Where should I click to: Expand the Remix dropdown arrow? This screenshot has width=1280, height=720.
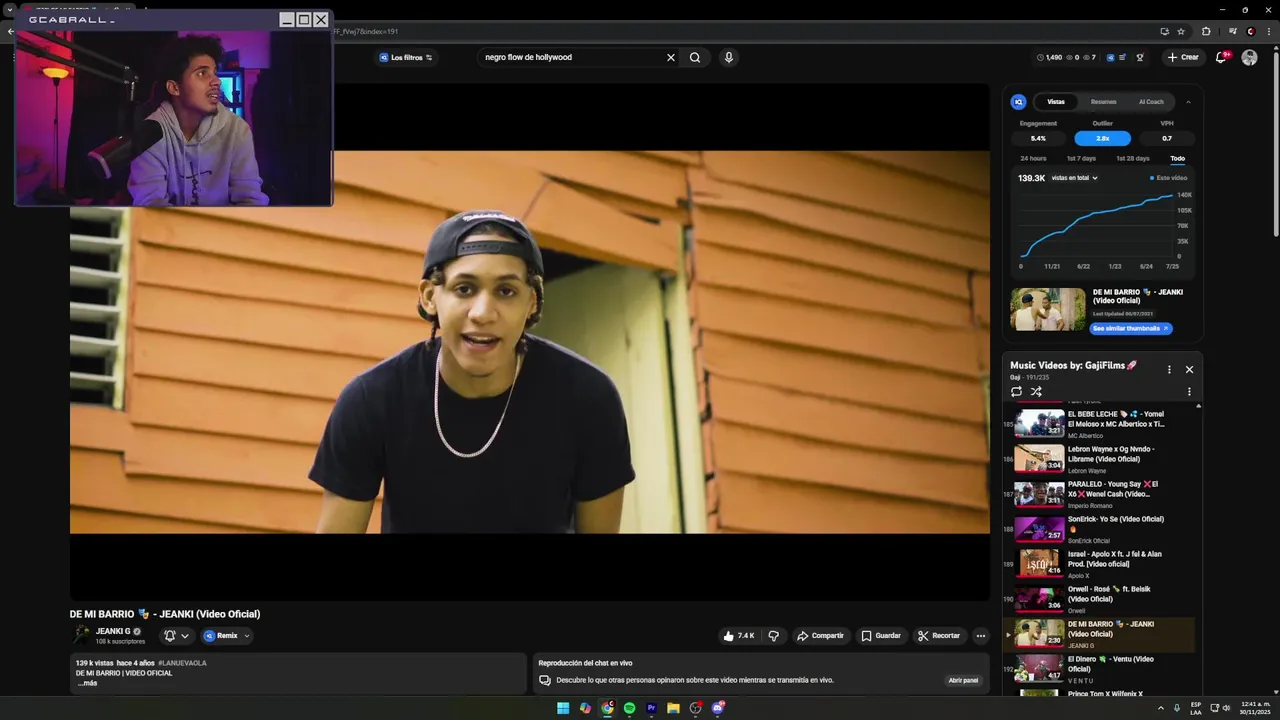(x=247, y=636)
